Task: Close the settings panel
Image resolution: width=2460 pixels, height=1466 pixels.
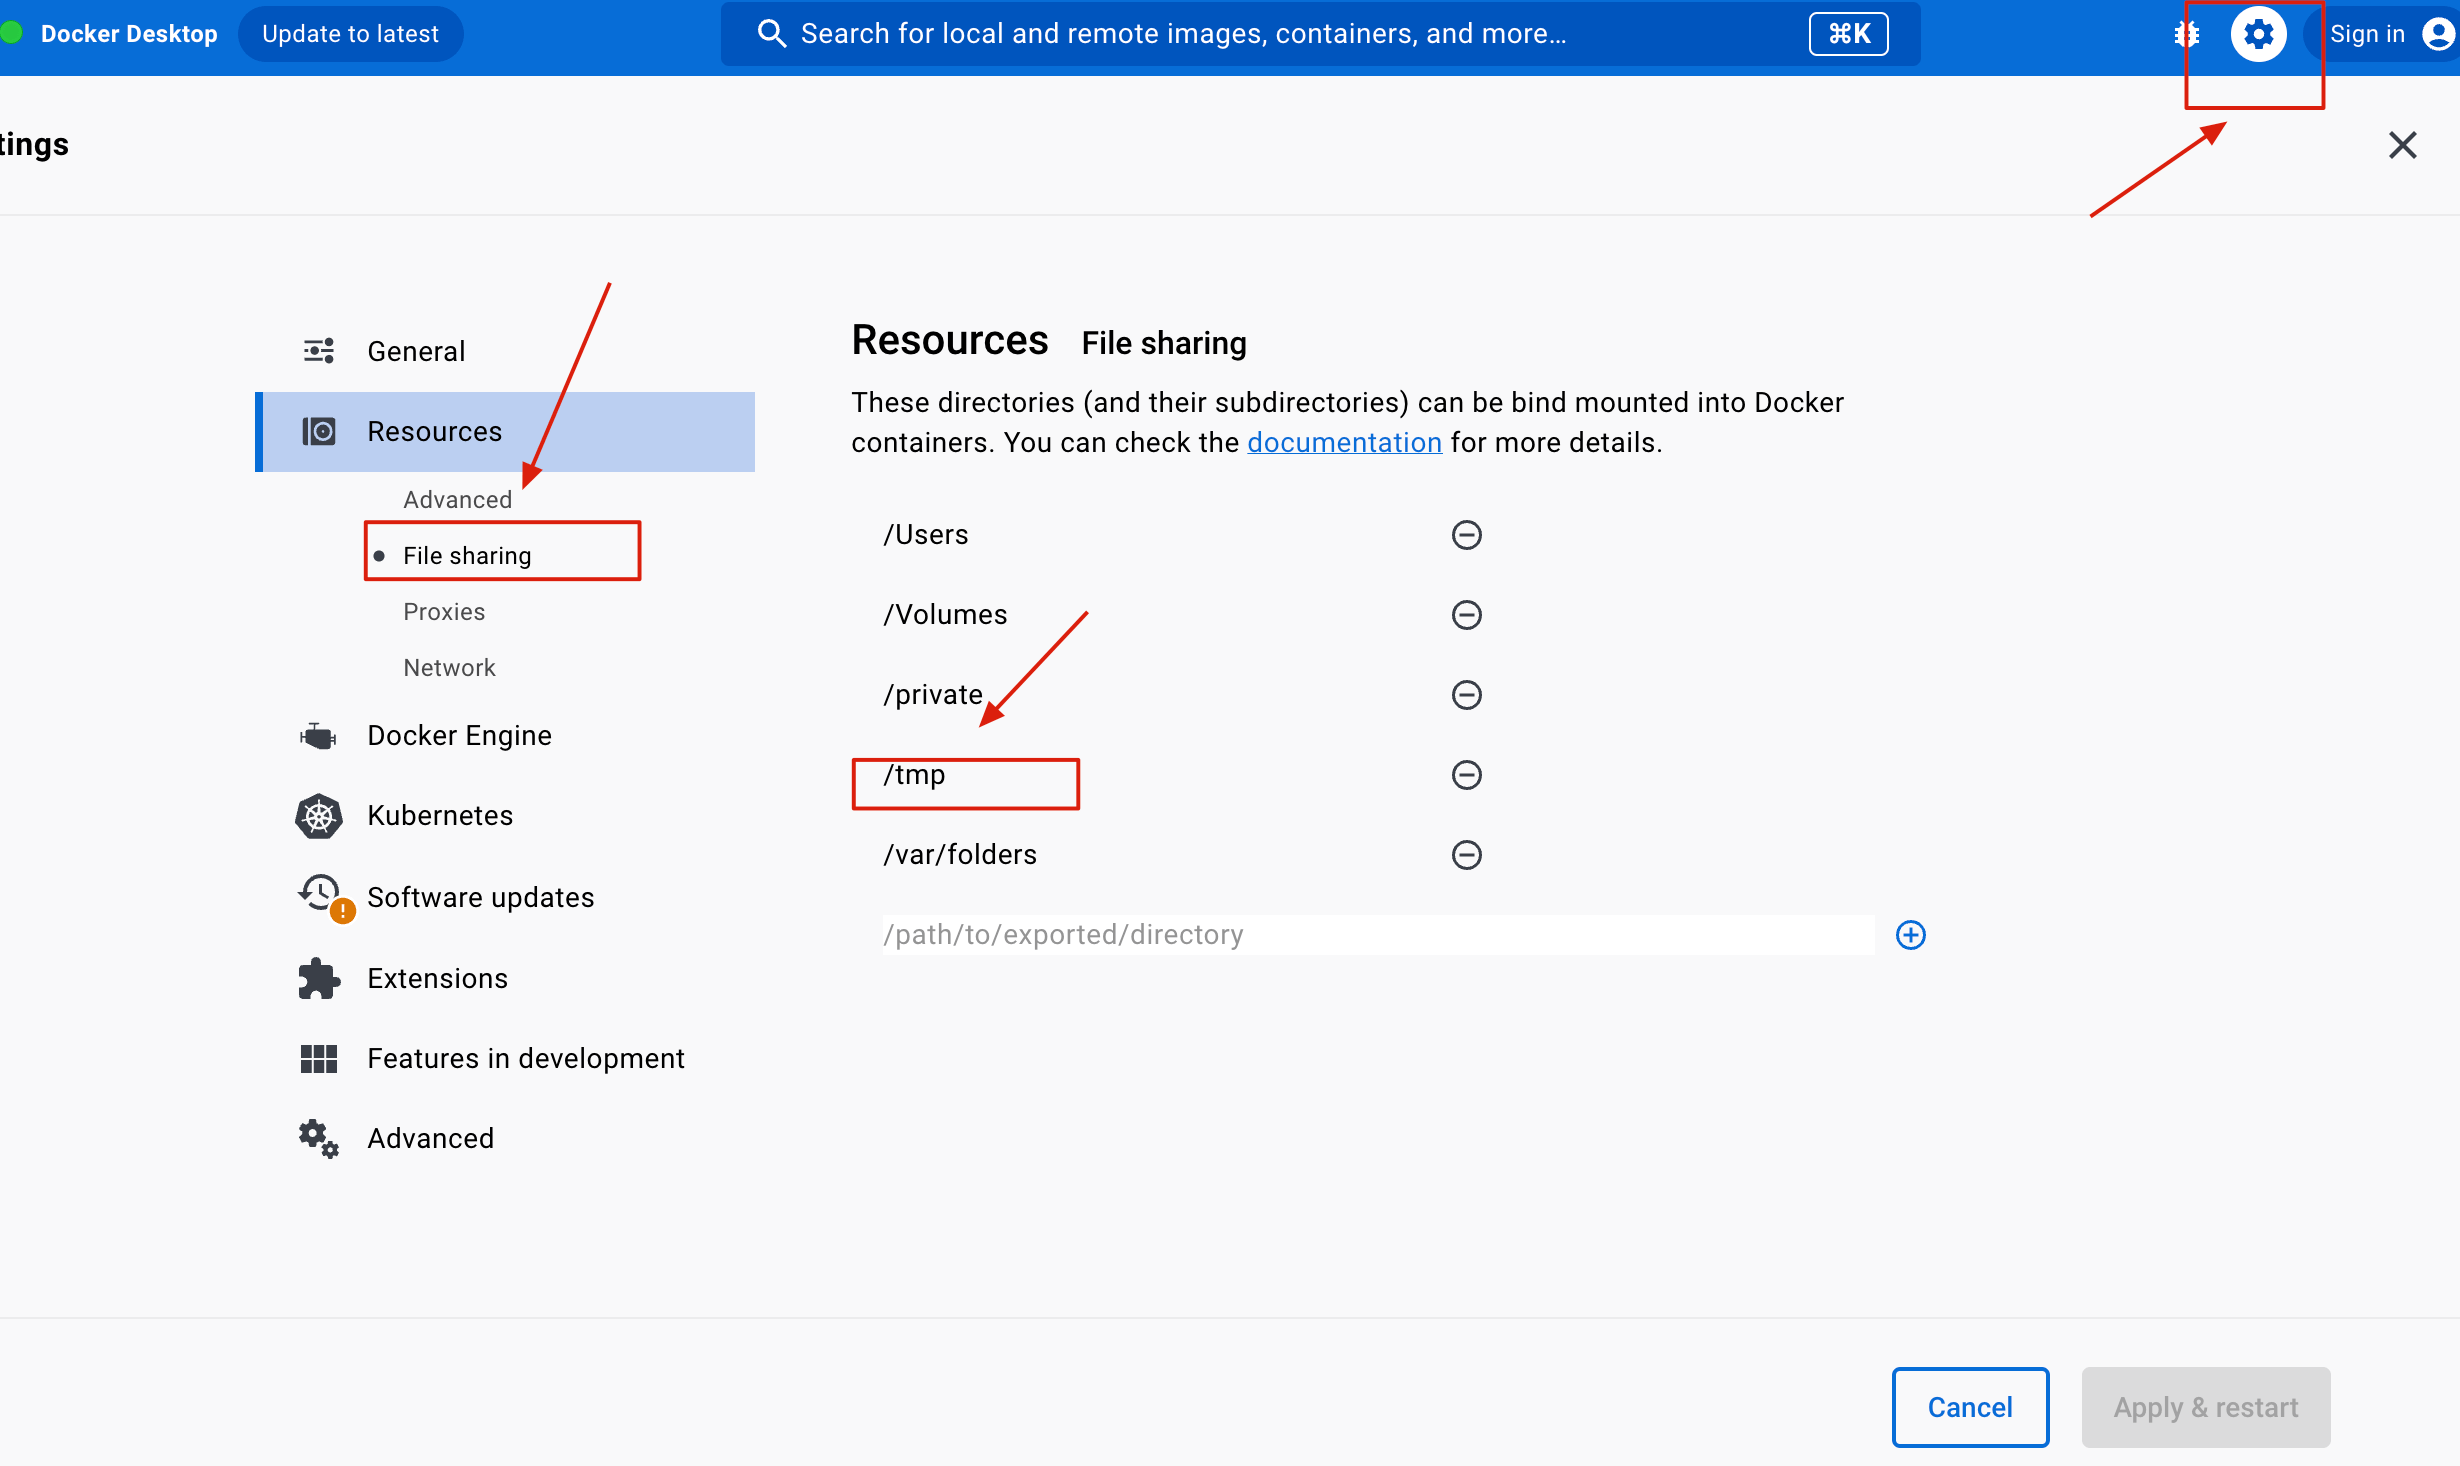Action: pyautogui.click(x=2402, y=145)
